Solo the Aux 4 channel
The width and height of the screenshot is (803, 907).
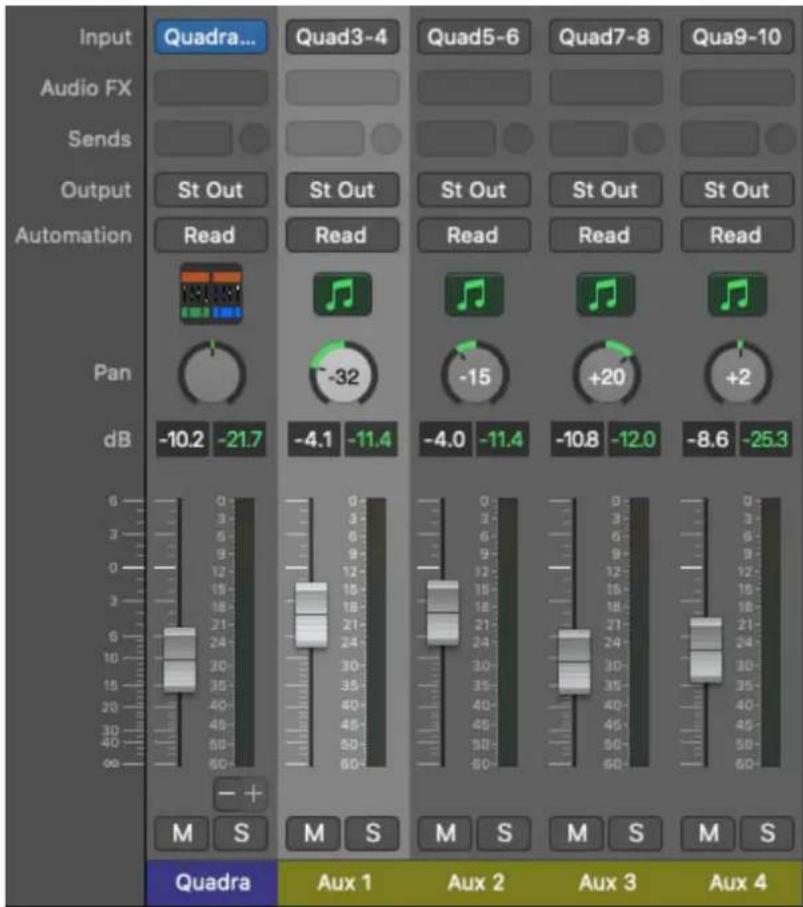tap(767, 833)
